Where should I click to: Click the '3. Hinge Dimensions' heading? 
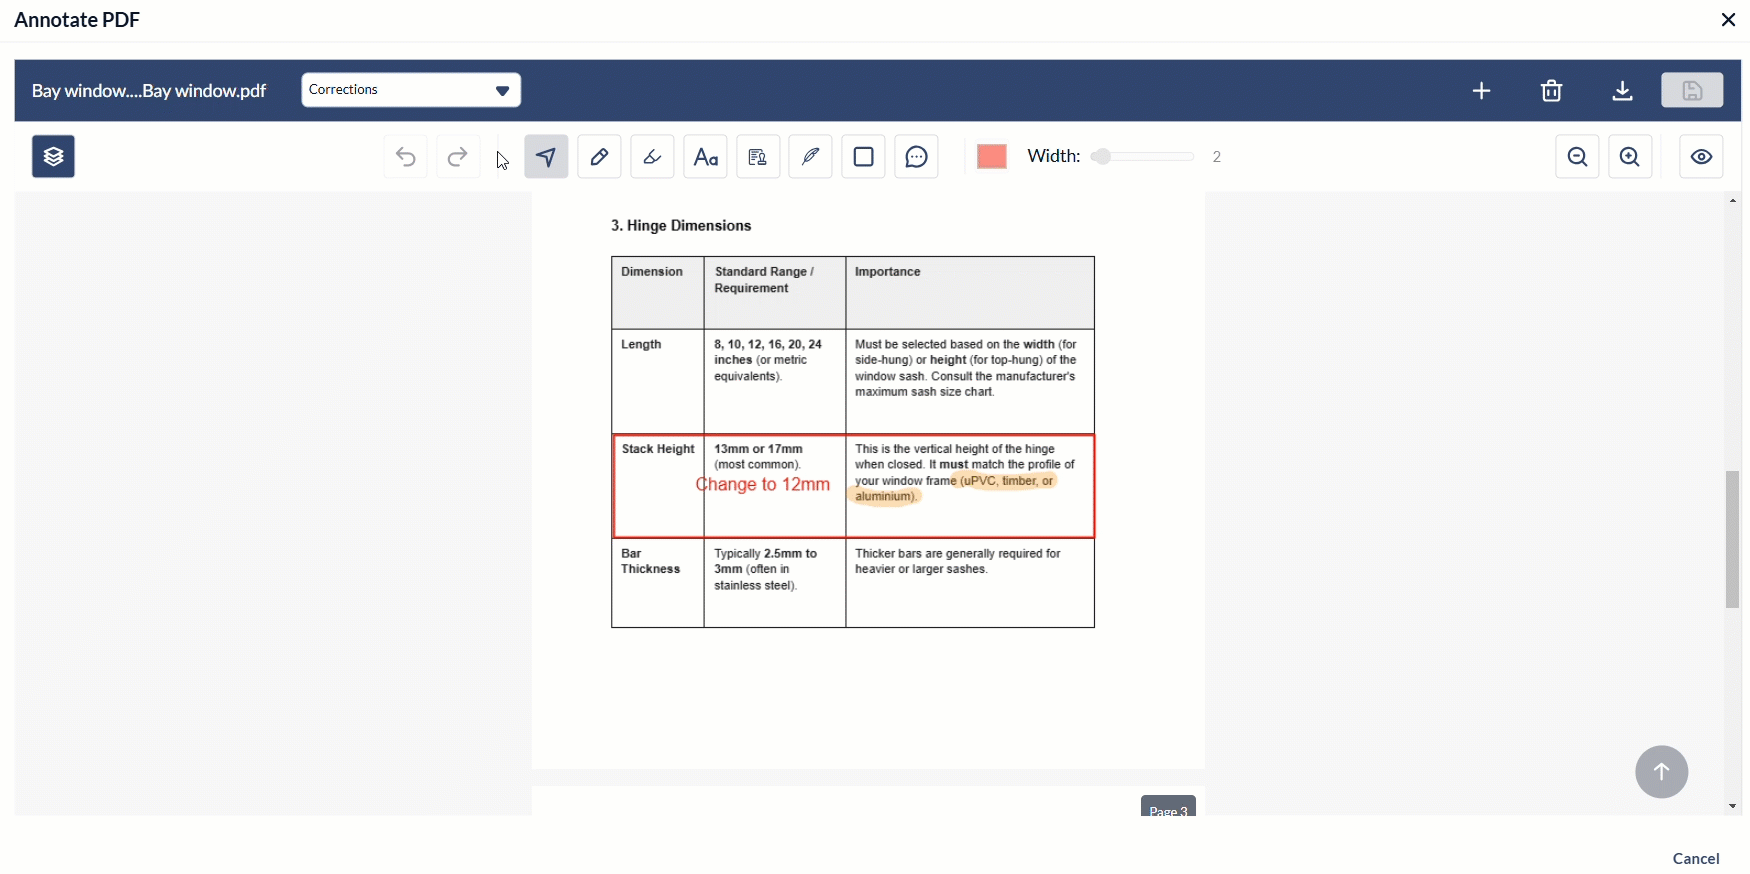click(682, 226)
